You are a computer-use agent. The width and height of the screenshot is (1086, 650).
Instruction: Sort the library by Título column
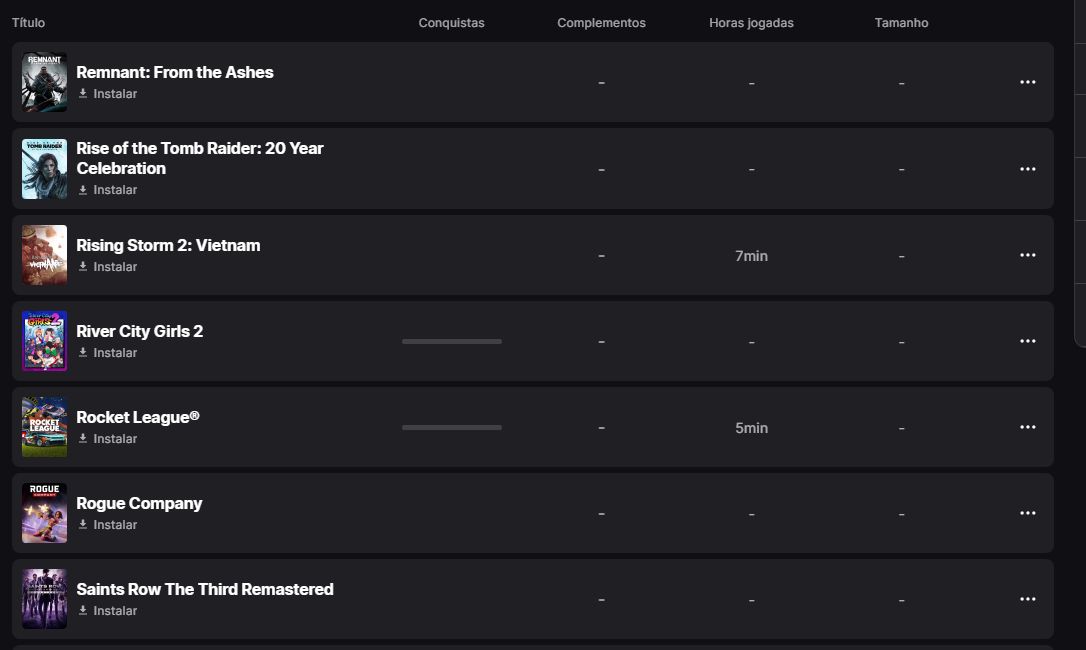[28, 23]
